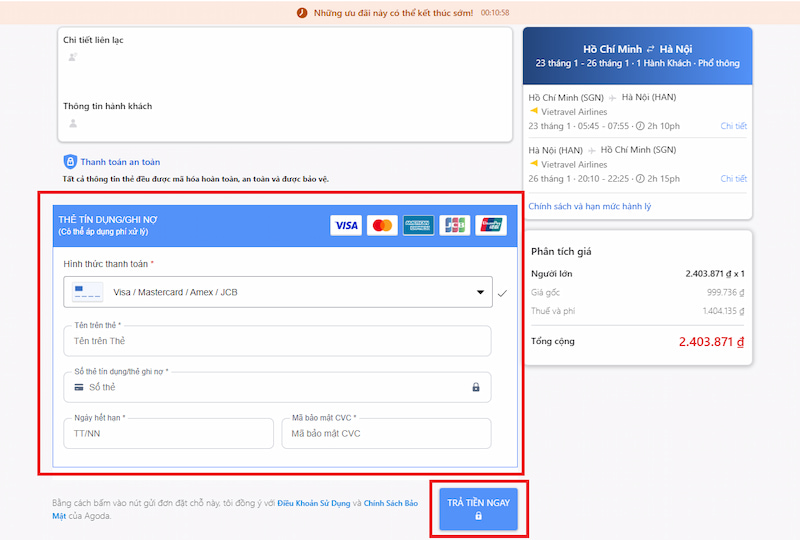Viewport: 800px width, 540px height.
Task: Click the passenger information person icon
Action: pos(73,123)
